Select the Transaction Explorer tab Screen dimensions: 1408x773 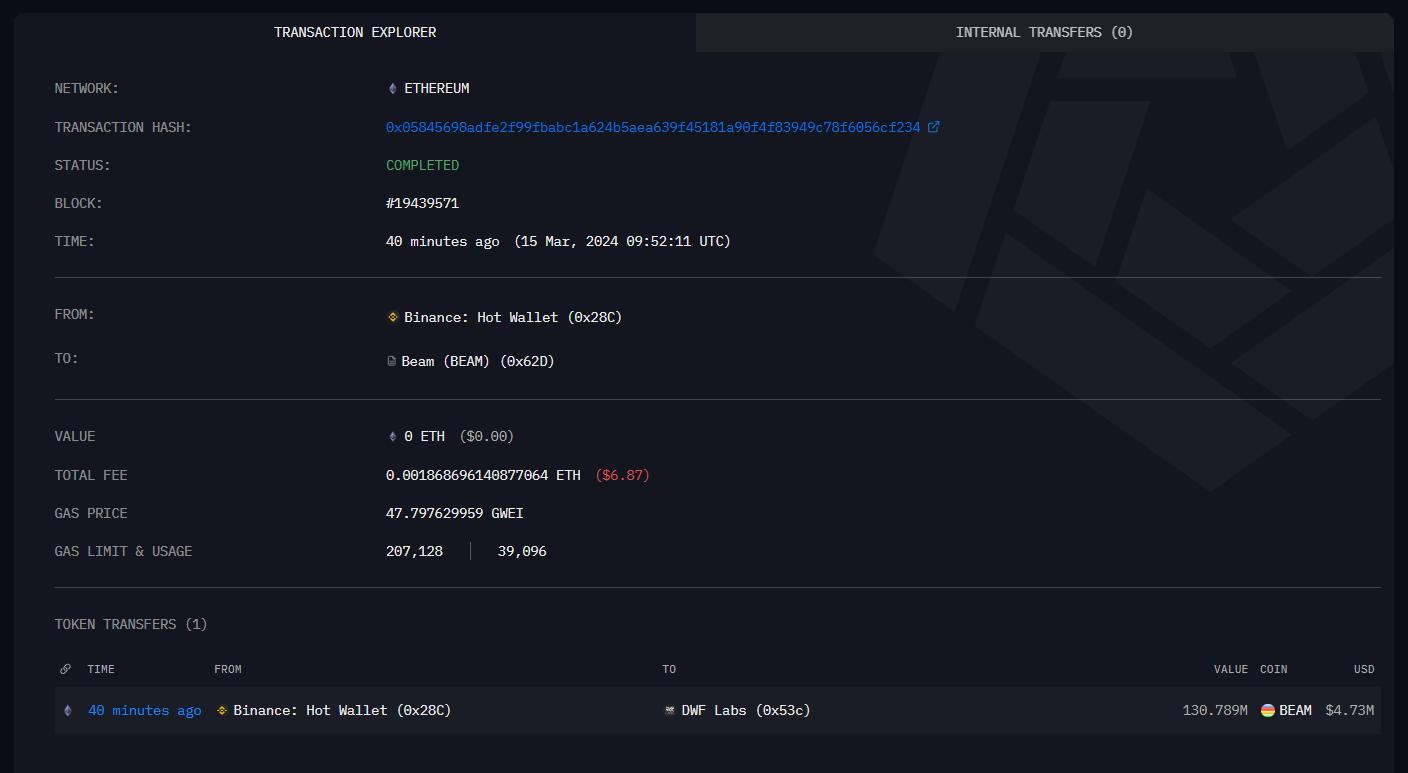click(x=355, y=33)
